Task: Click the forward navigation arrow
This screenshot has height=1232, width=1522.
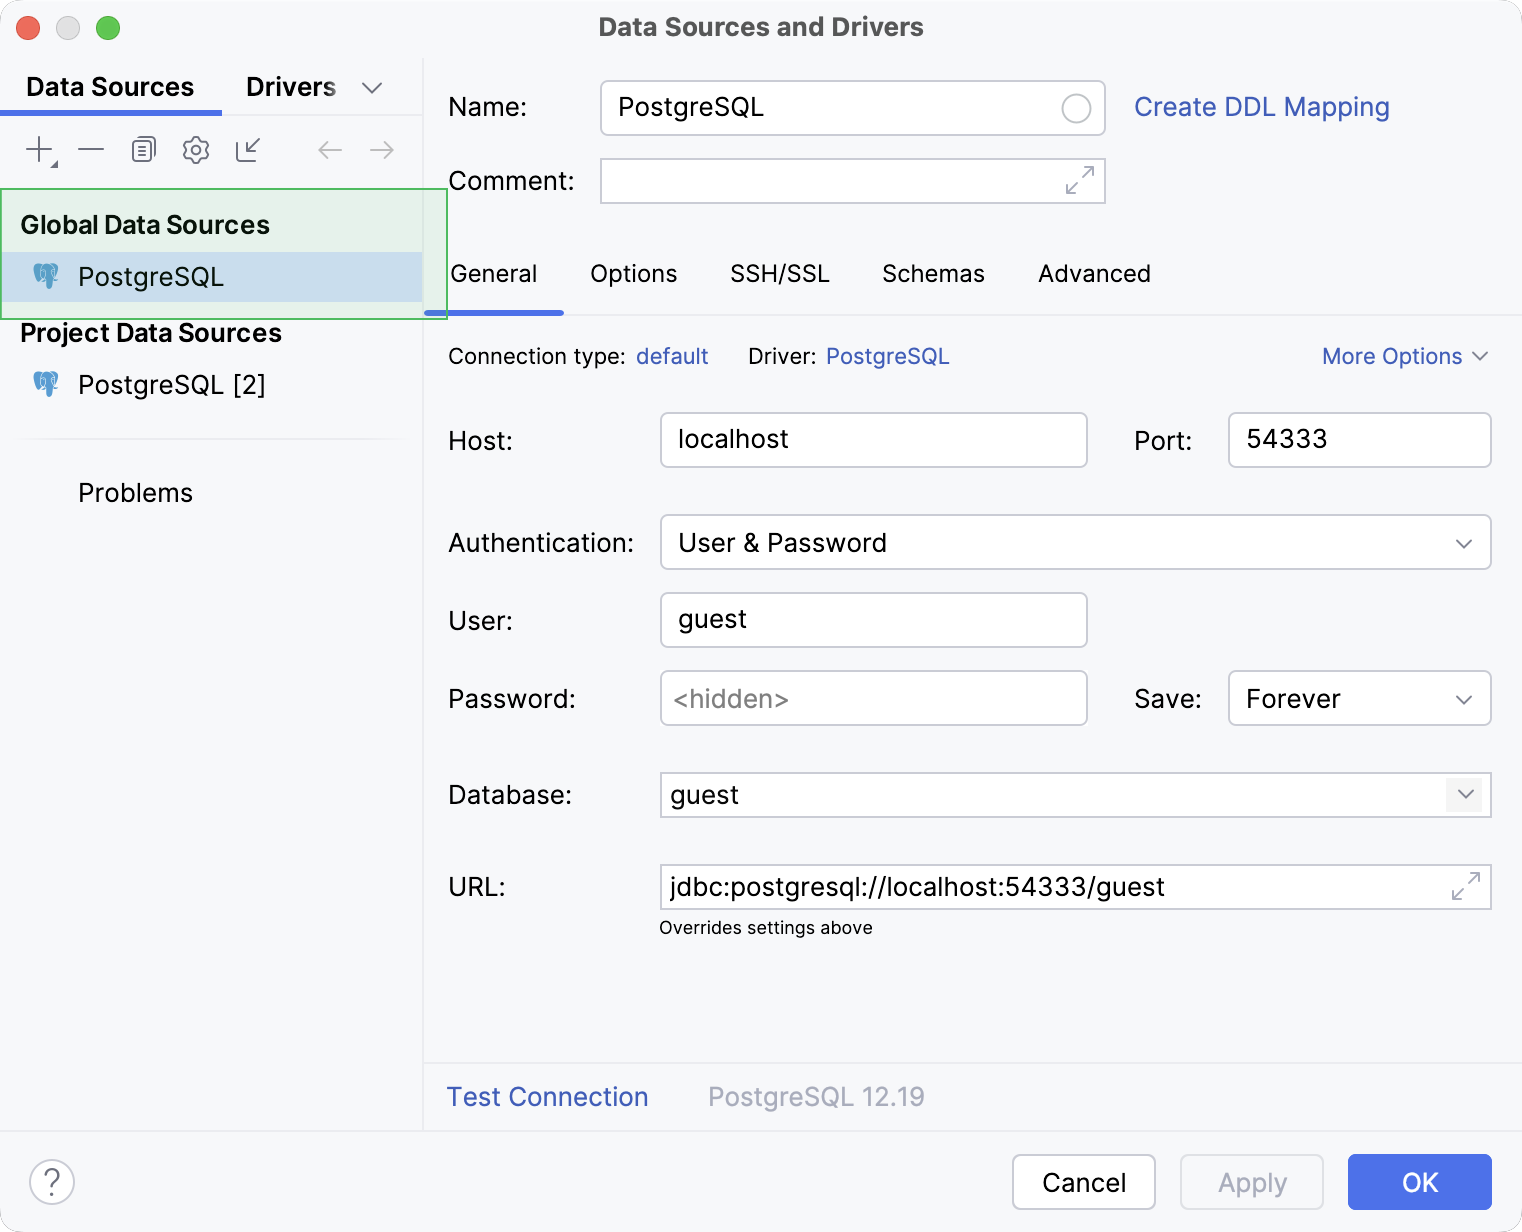Action: point(381,149)
